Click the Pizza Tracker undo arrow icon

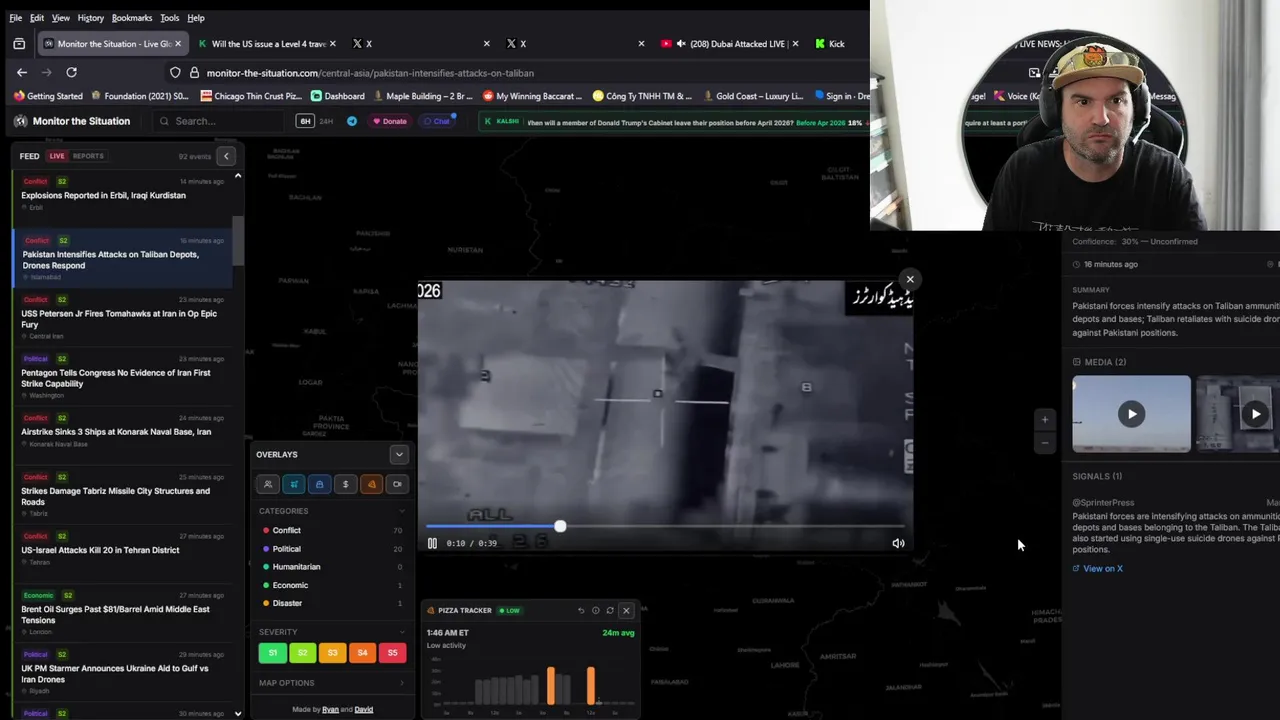(581, 610)
